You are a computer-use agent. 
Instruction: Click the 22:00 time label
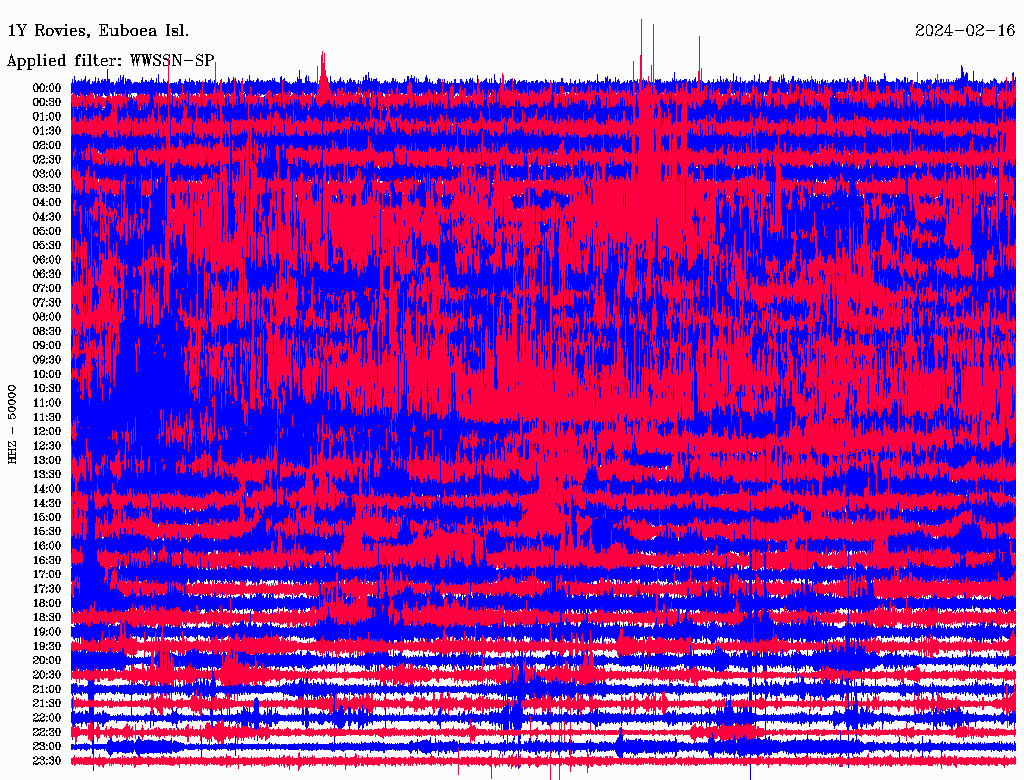48,718
